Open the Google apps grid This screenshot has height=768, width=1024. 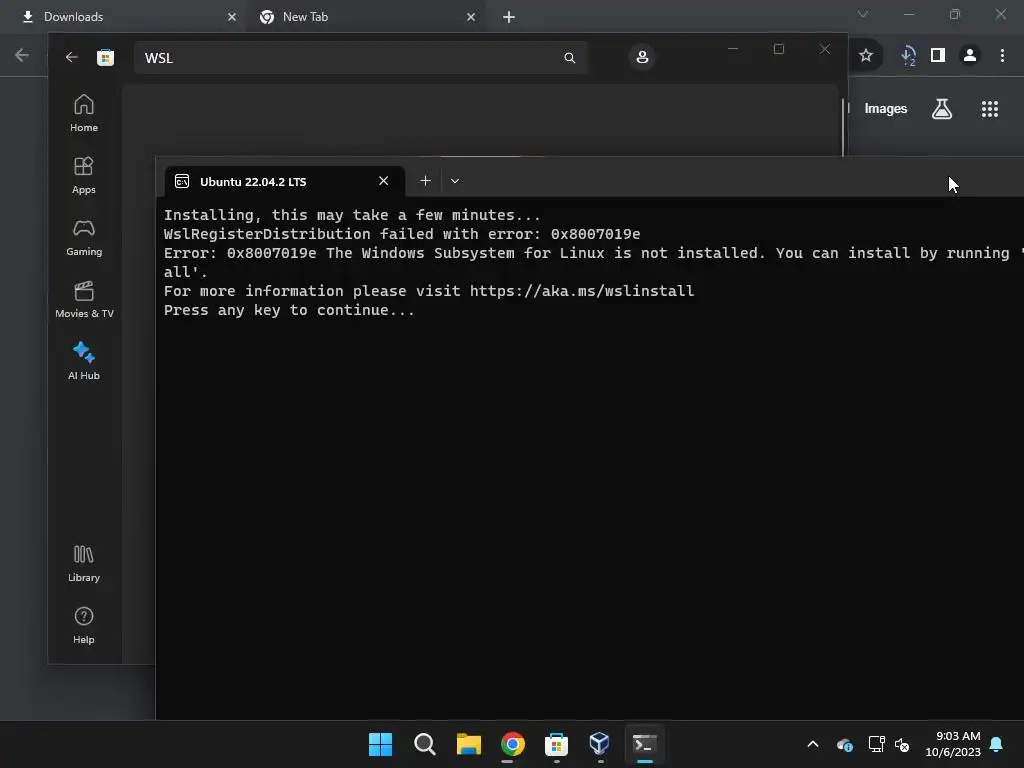(x=990, y=109)
